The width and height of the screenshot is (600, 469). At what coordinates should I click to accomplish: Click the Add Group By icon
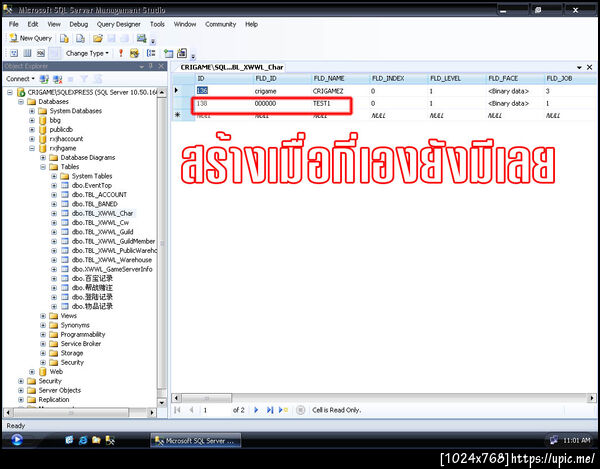coord(152,53)
